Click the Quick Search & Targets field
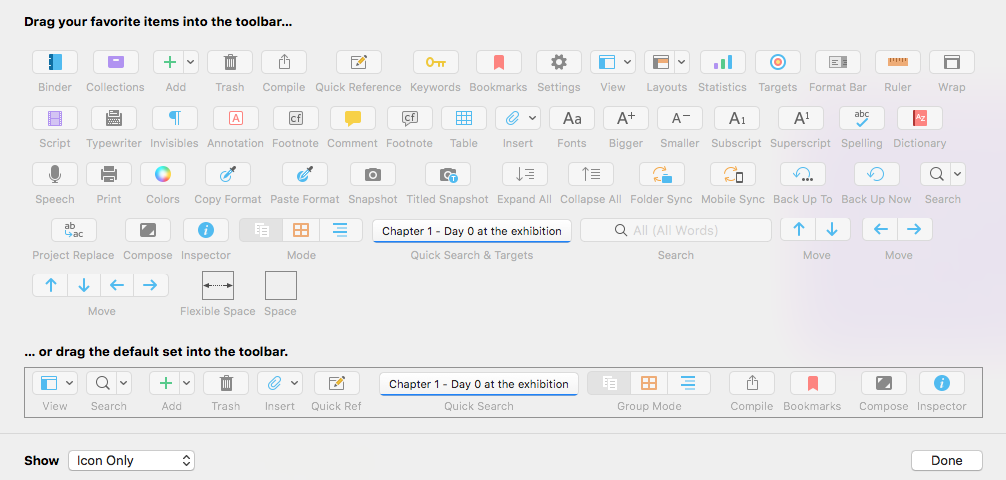 (472, 230)
